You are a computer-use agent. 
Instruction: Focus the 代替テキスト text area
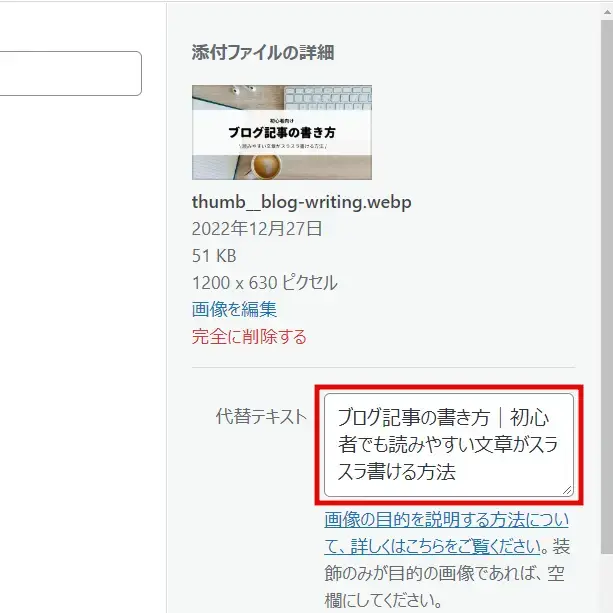(449, 445)
